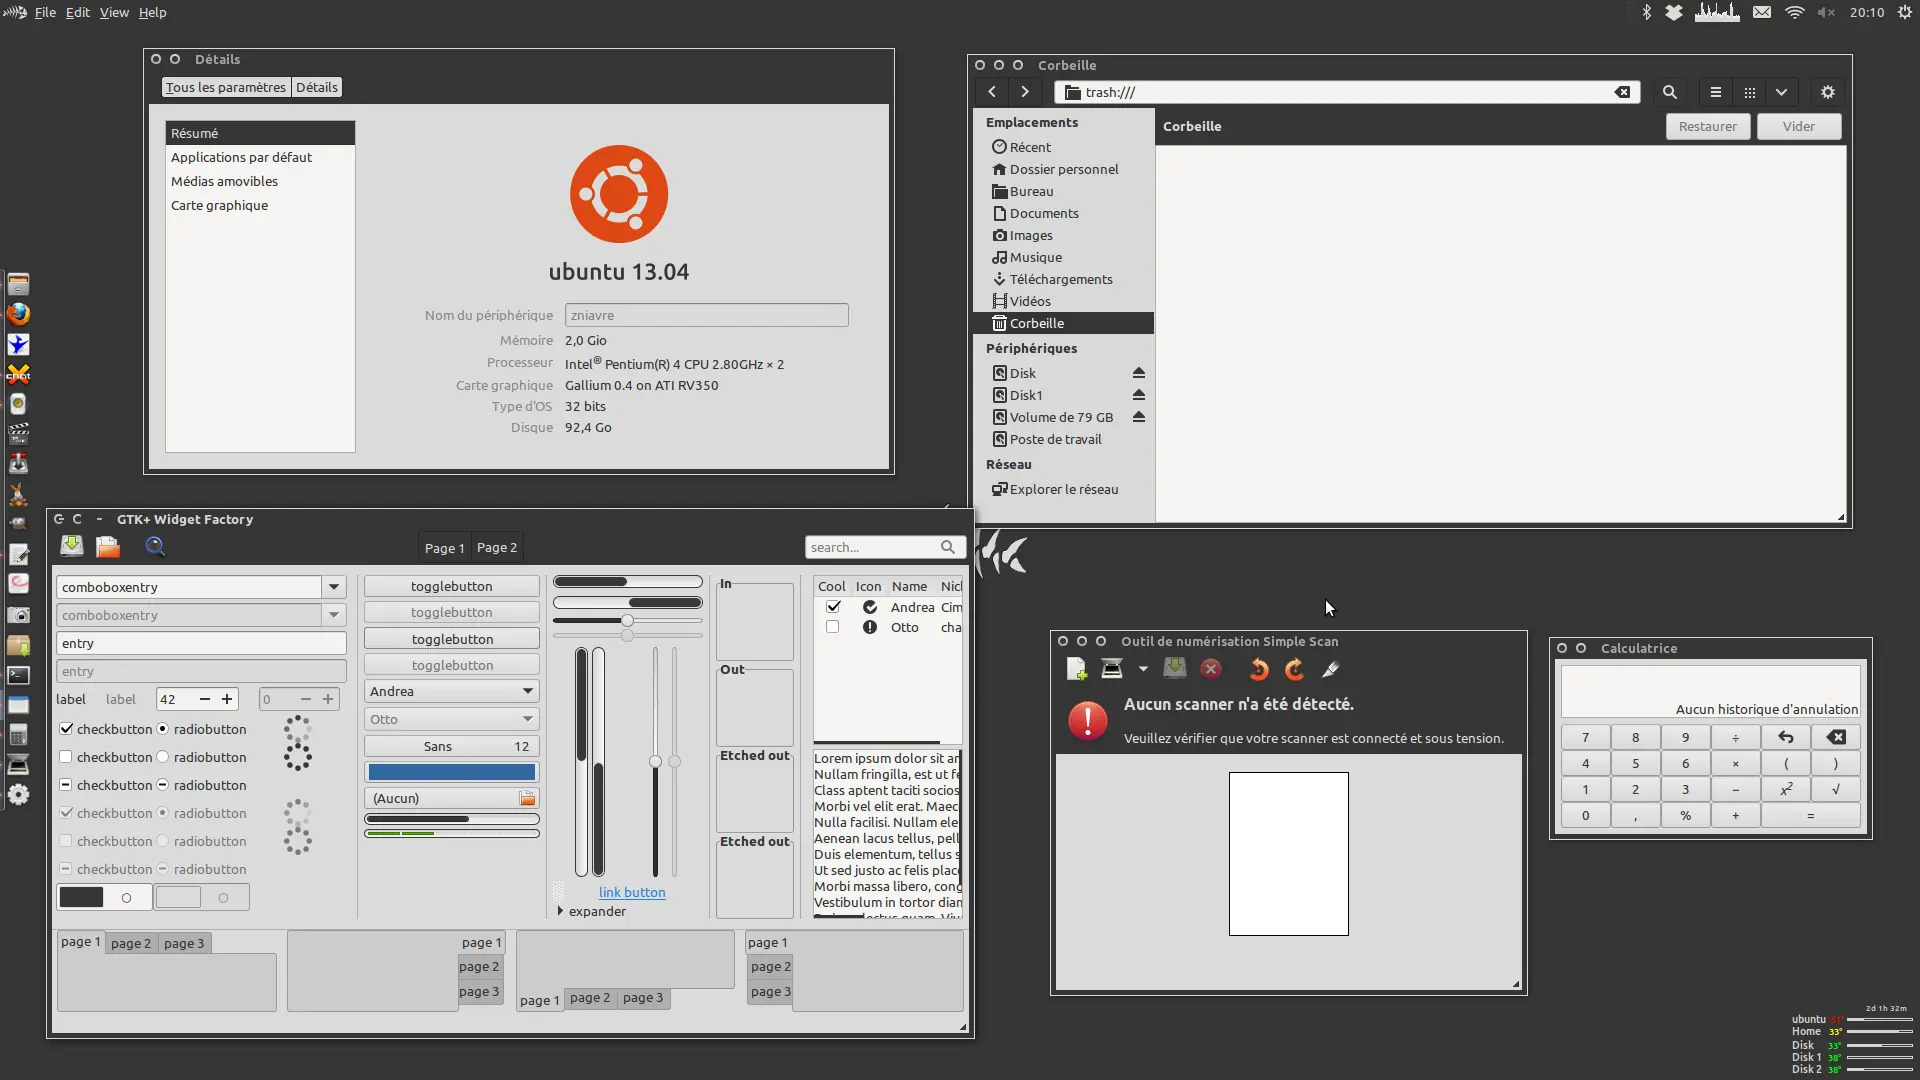The image size is (1920, 1080).
Task: Click save icon in Simple Scan toolbar
Action: (x=1175, y=669)
